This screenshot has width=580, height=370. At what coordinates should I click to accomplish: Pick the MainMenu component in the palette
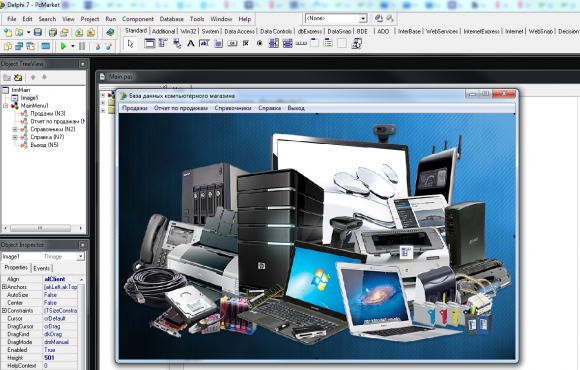[163, 43]
